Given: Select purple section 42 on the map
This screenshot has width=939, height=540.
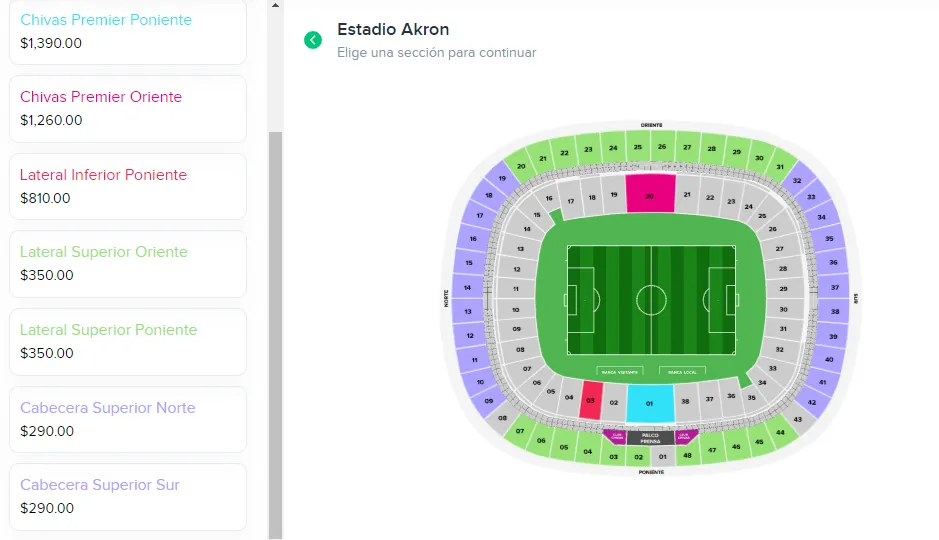Looking at the screenshot, I should tap(812, 402).
